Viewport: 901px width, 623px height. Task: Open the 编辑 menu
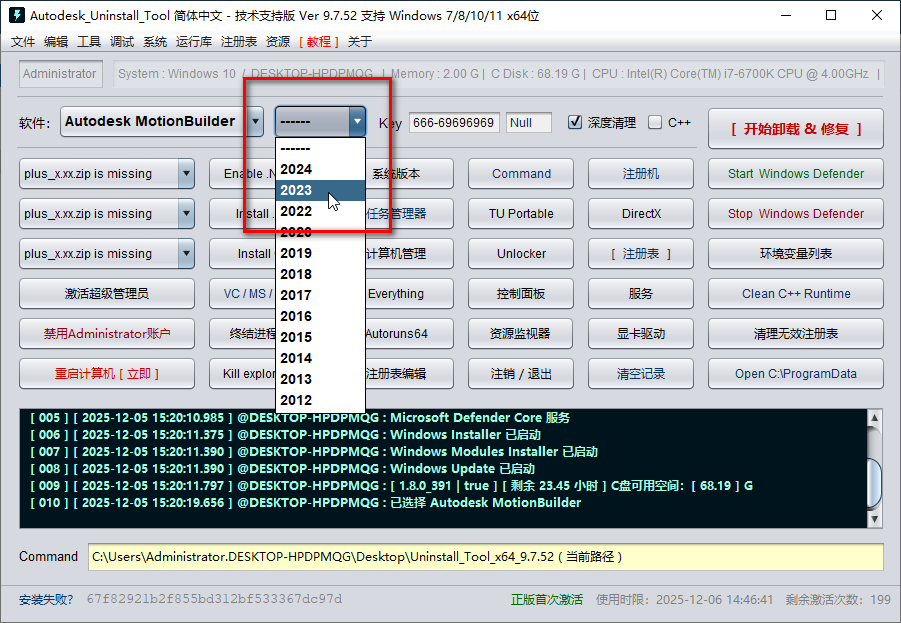tap(56, 41)
